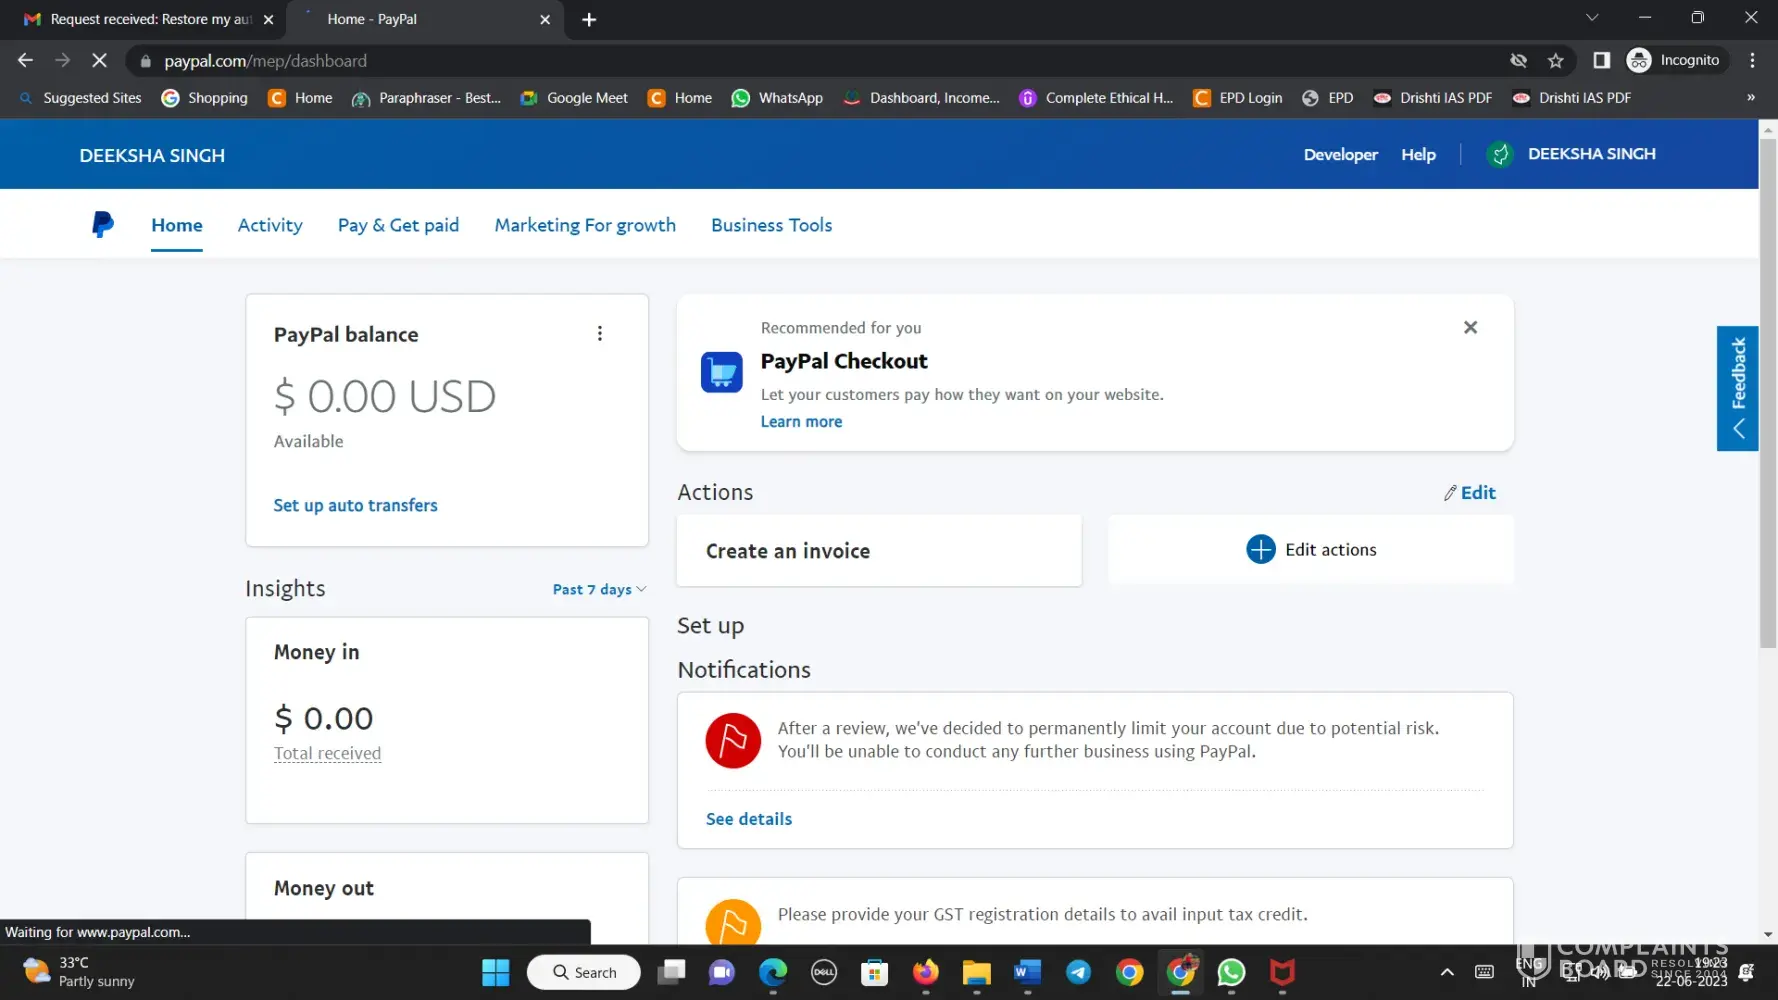
Task: Click the browser address bar URL
Action: tap(265, 61)
